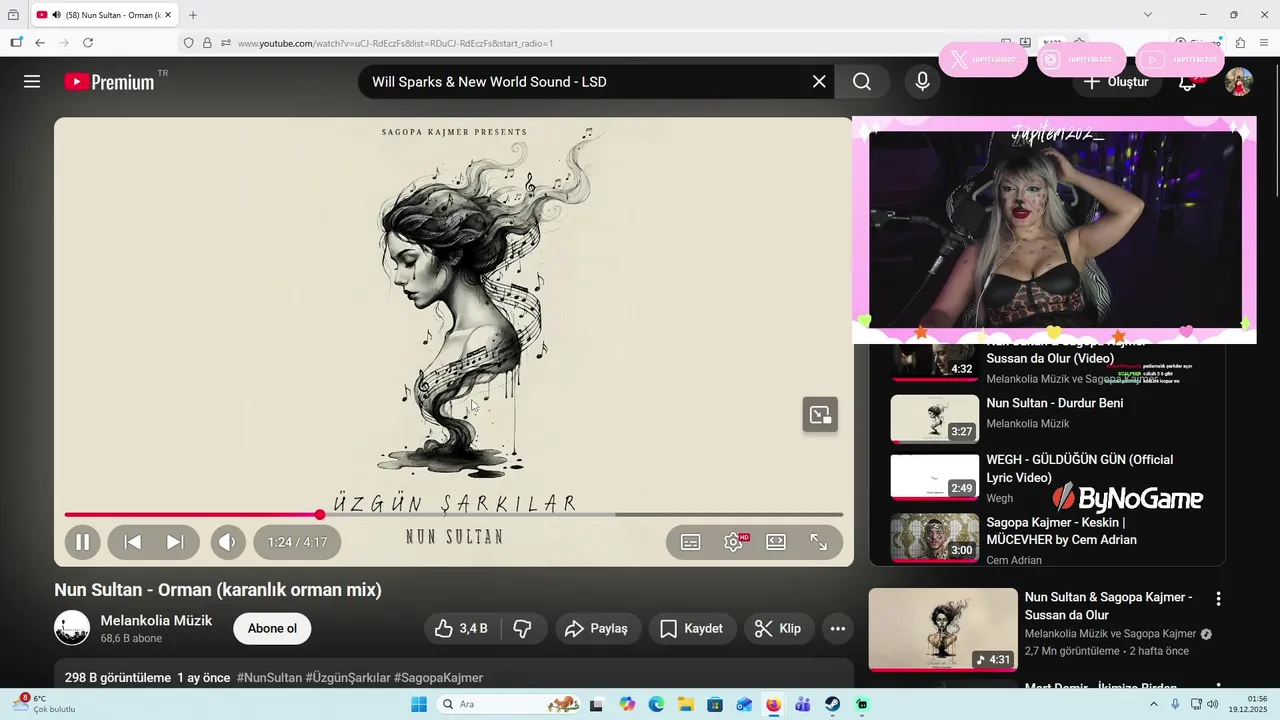The image size is (1280, 720).
Task: Toggle subtitles on the player
Action: click(691, 542)
